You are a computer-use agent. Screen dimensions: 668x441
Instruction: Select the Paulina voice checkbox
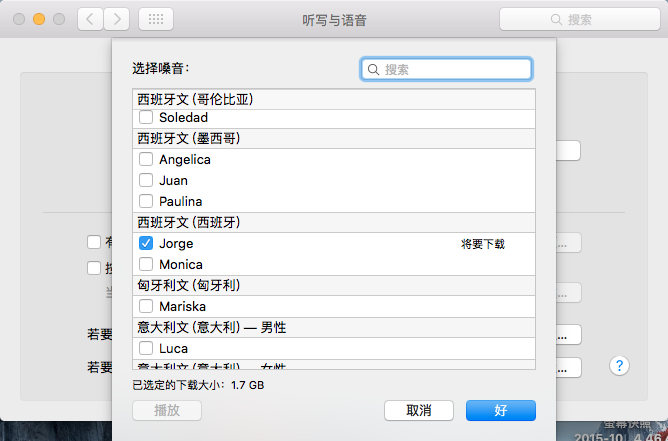tap(146, 202)
